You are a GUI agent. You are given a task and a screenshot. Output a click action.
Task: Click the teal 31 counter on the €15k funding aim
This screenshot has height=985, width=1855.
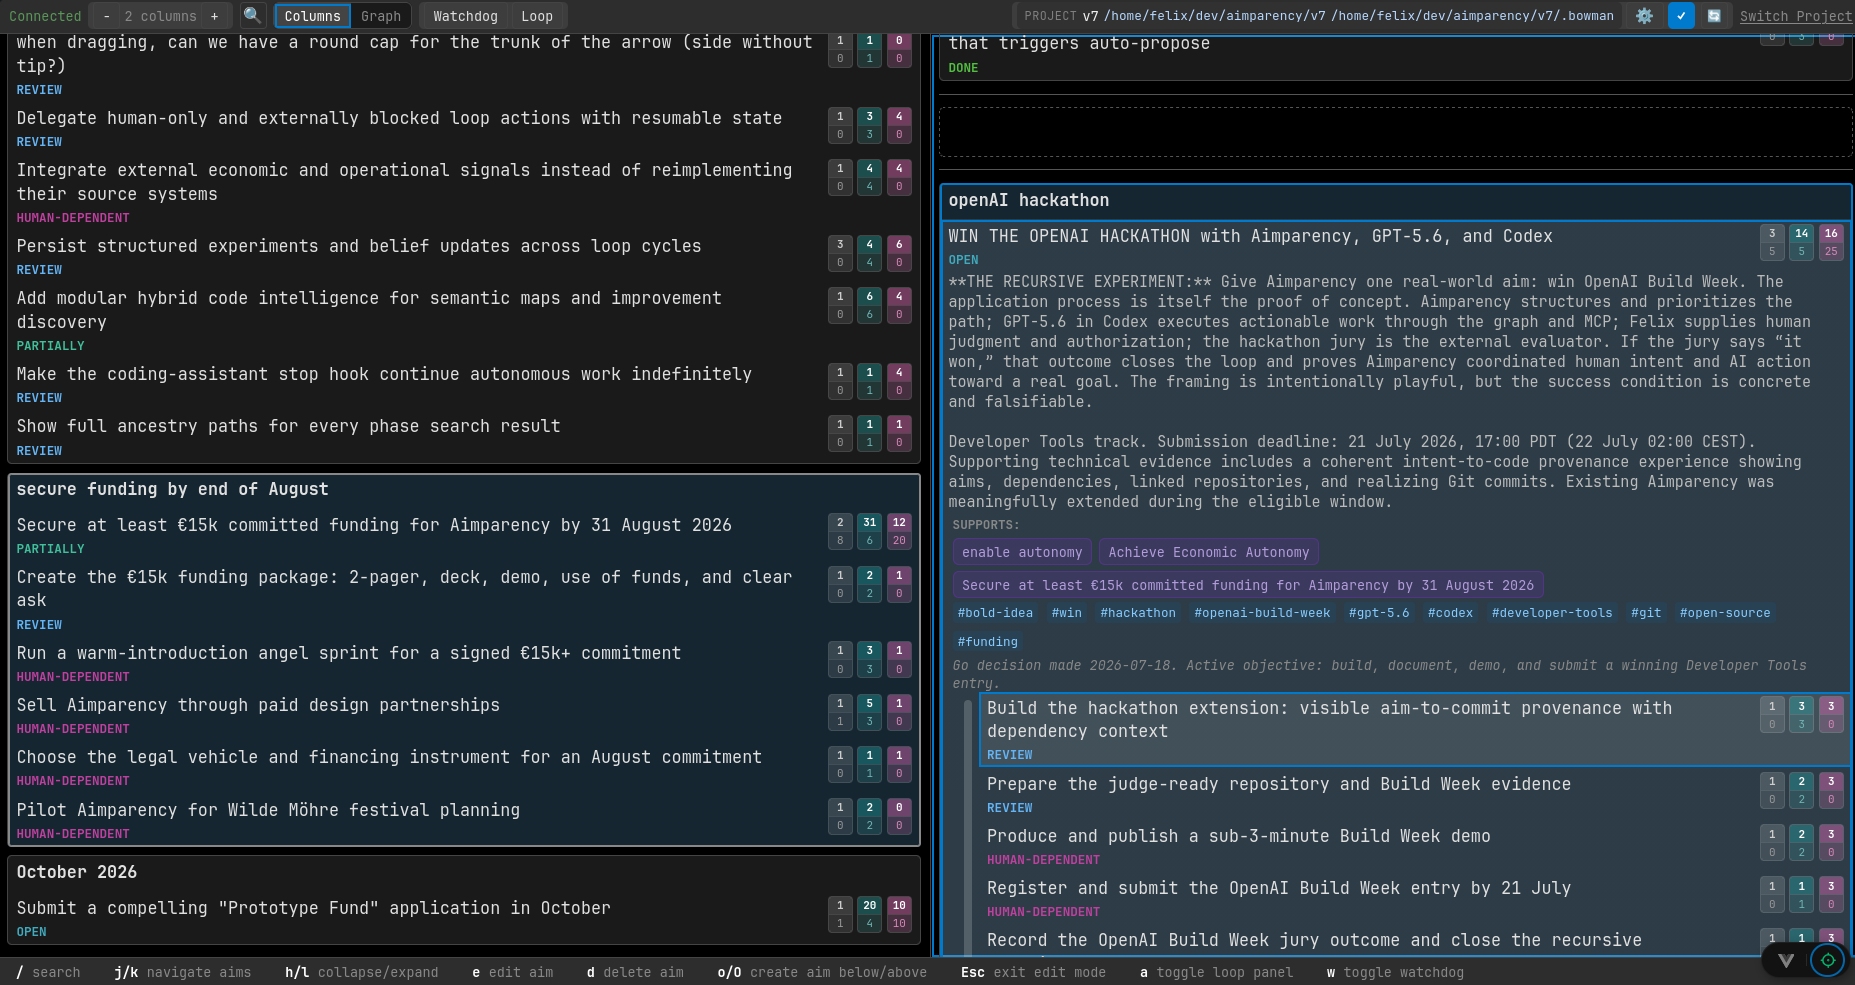869,523
